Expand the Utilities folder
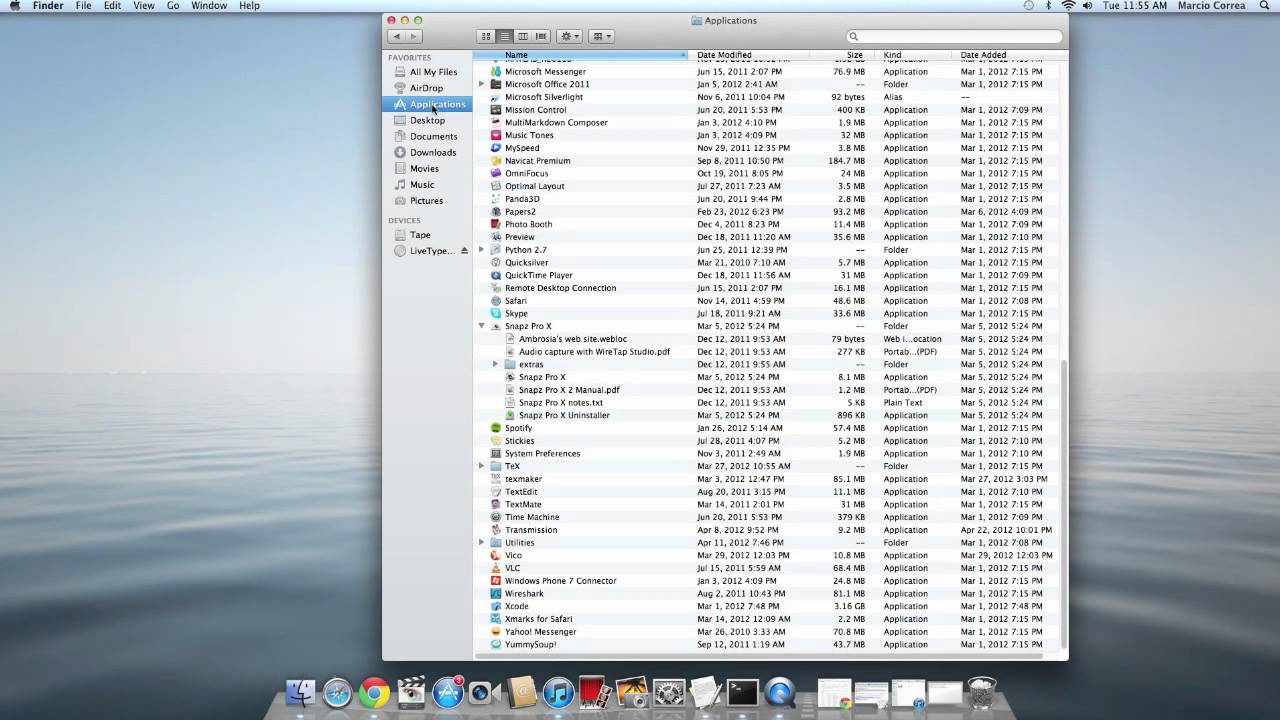The width and height of the screenshot is (1280, 720). pos(481,542)
